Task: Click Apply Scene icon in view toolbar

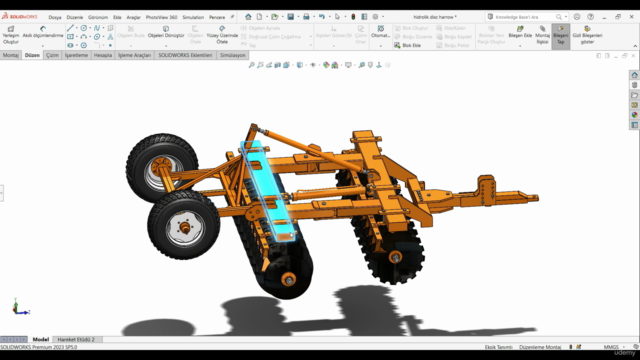Action: point(335,65)
